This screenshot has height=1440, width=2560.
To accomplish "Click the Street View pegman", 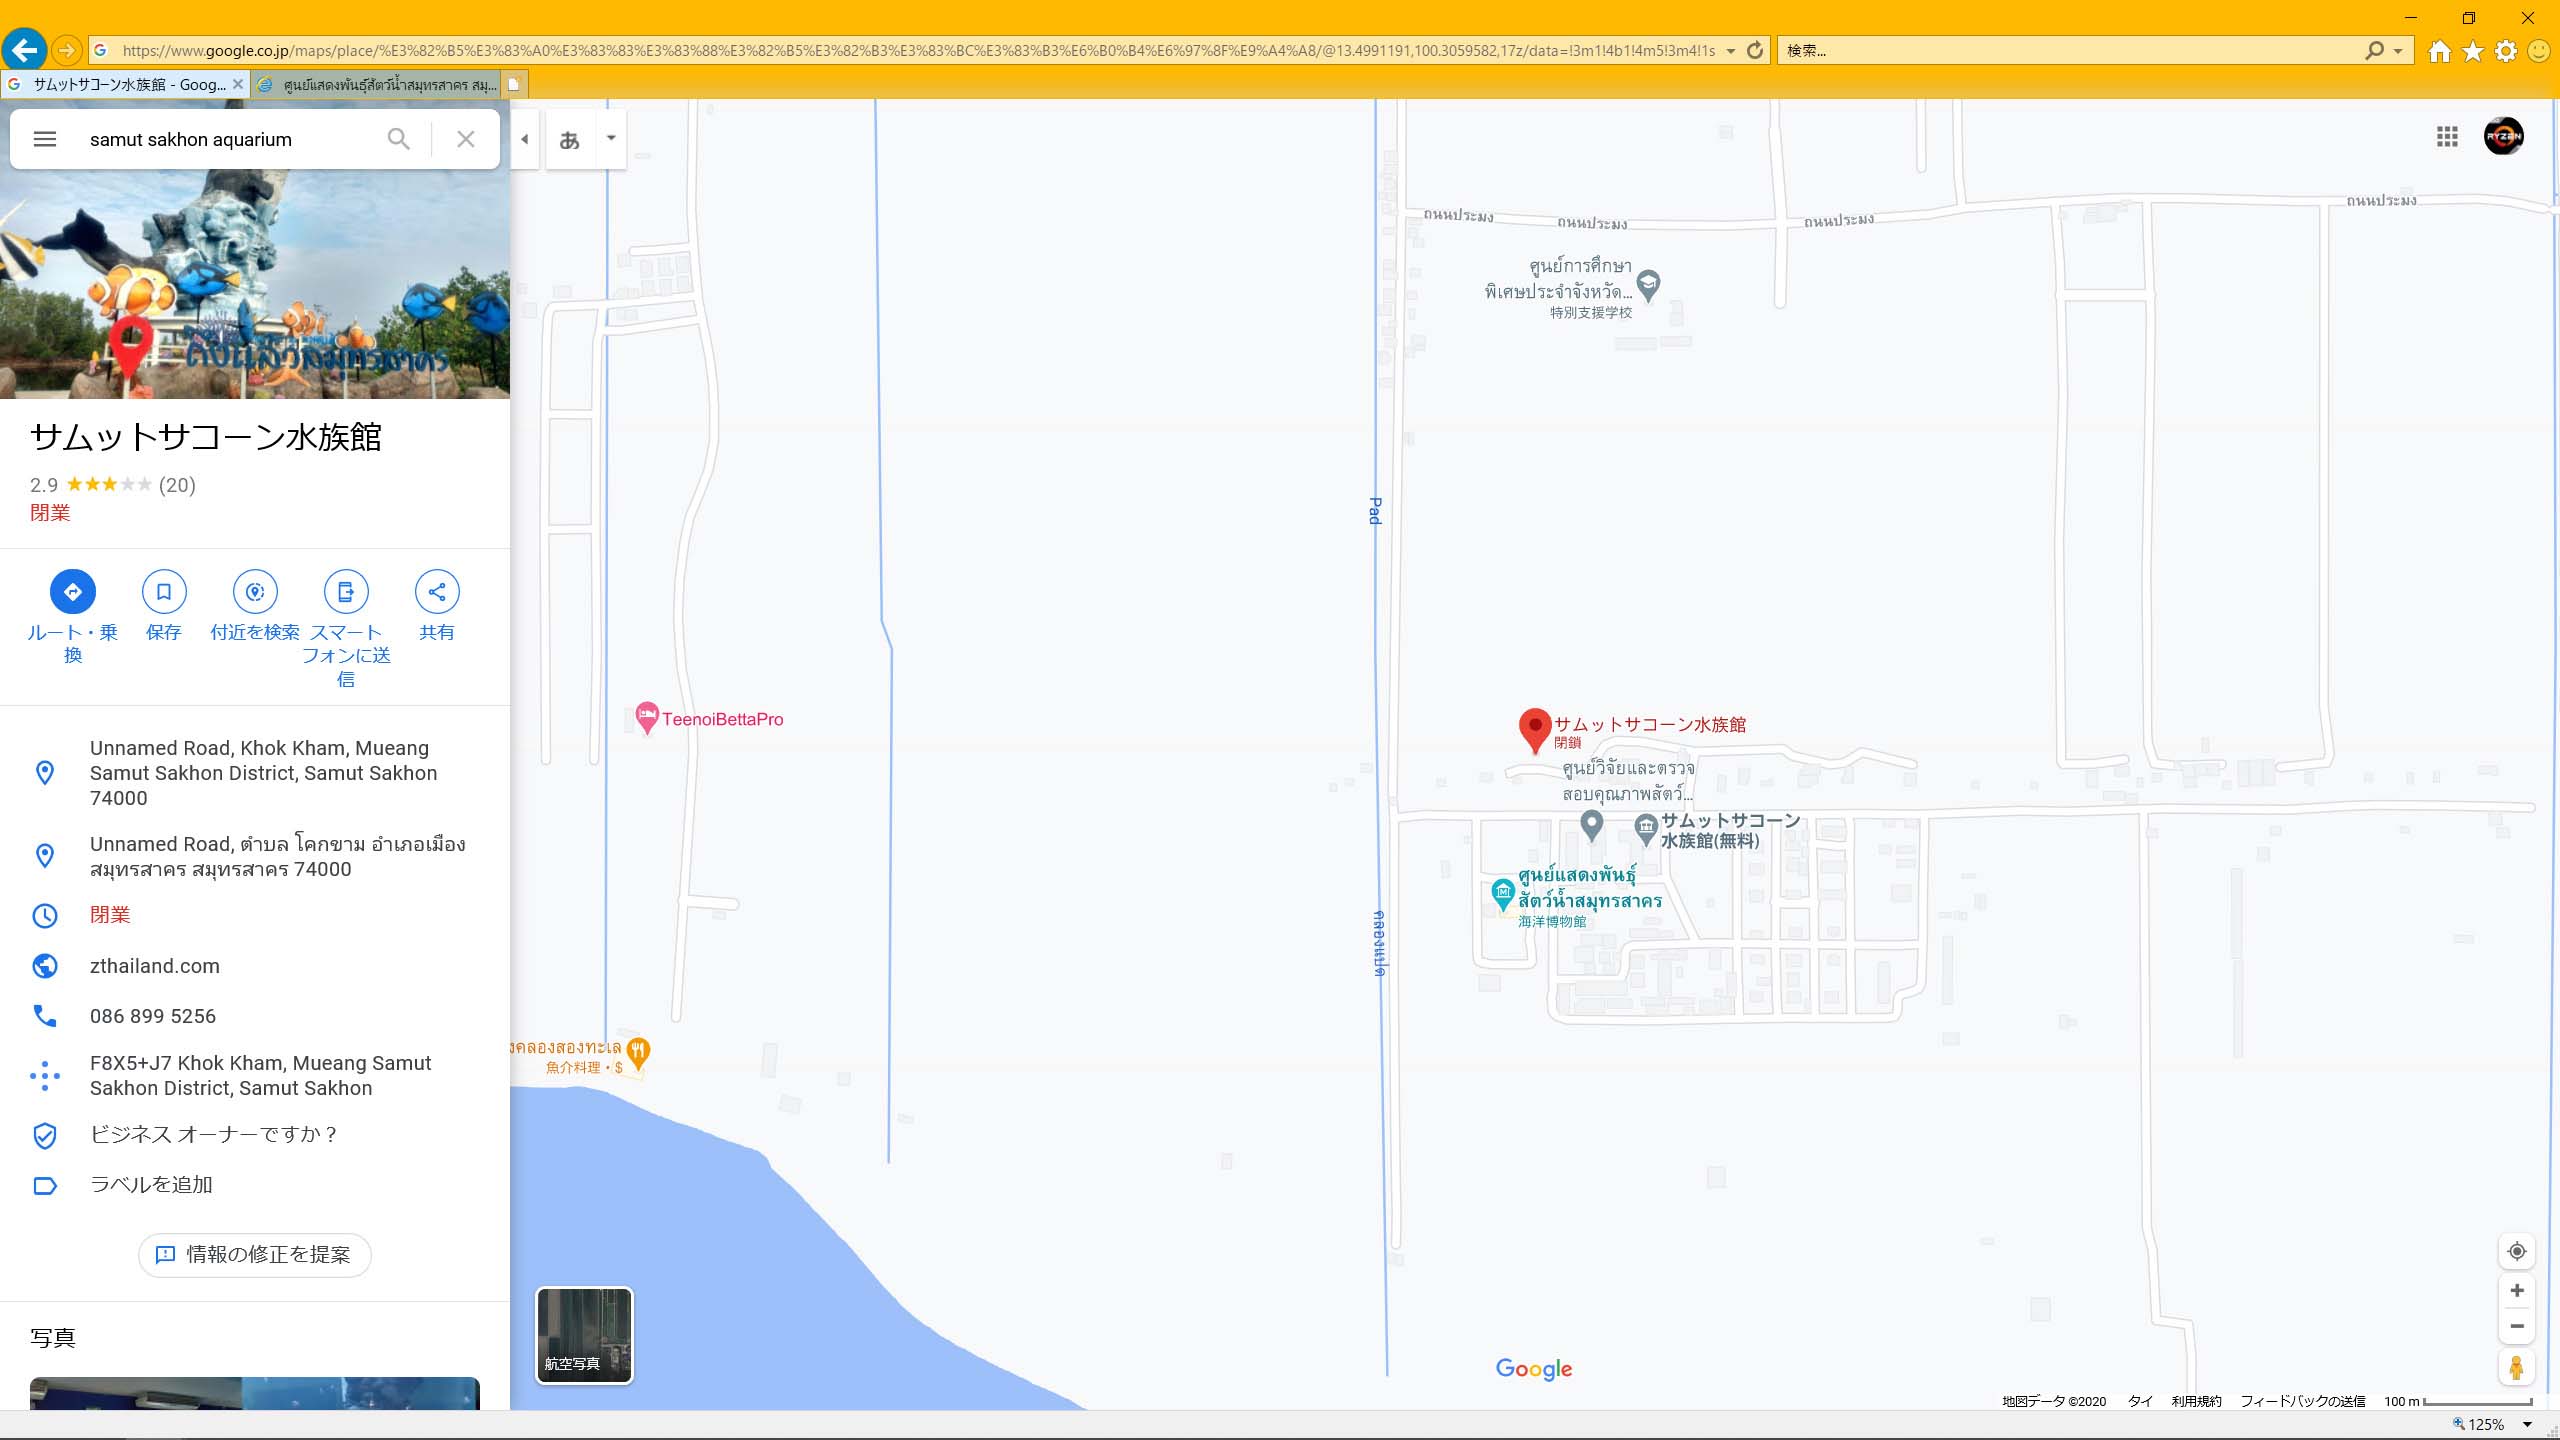I will coord(2517,1367).
